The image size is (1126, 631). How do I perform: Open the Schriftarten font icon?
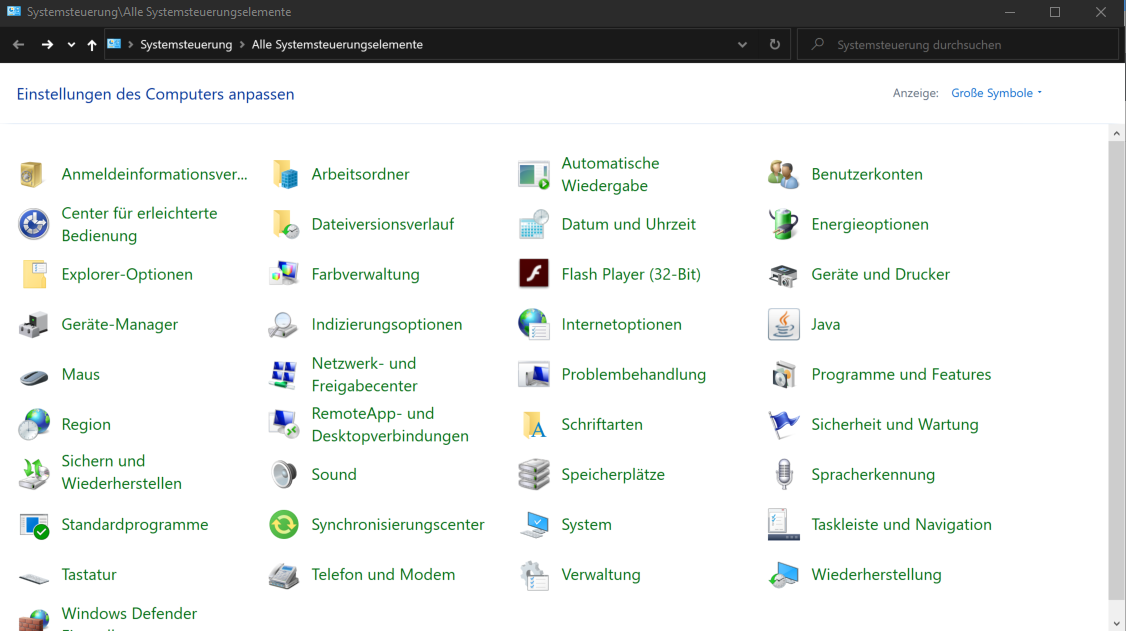click(534, 425)
